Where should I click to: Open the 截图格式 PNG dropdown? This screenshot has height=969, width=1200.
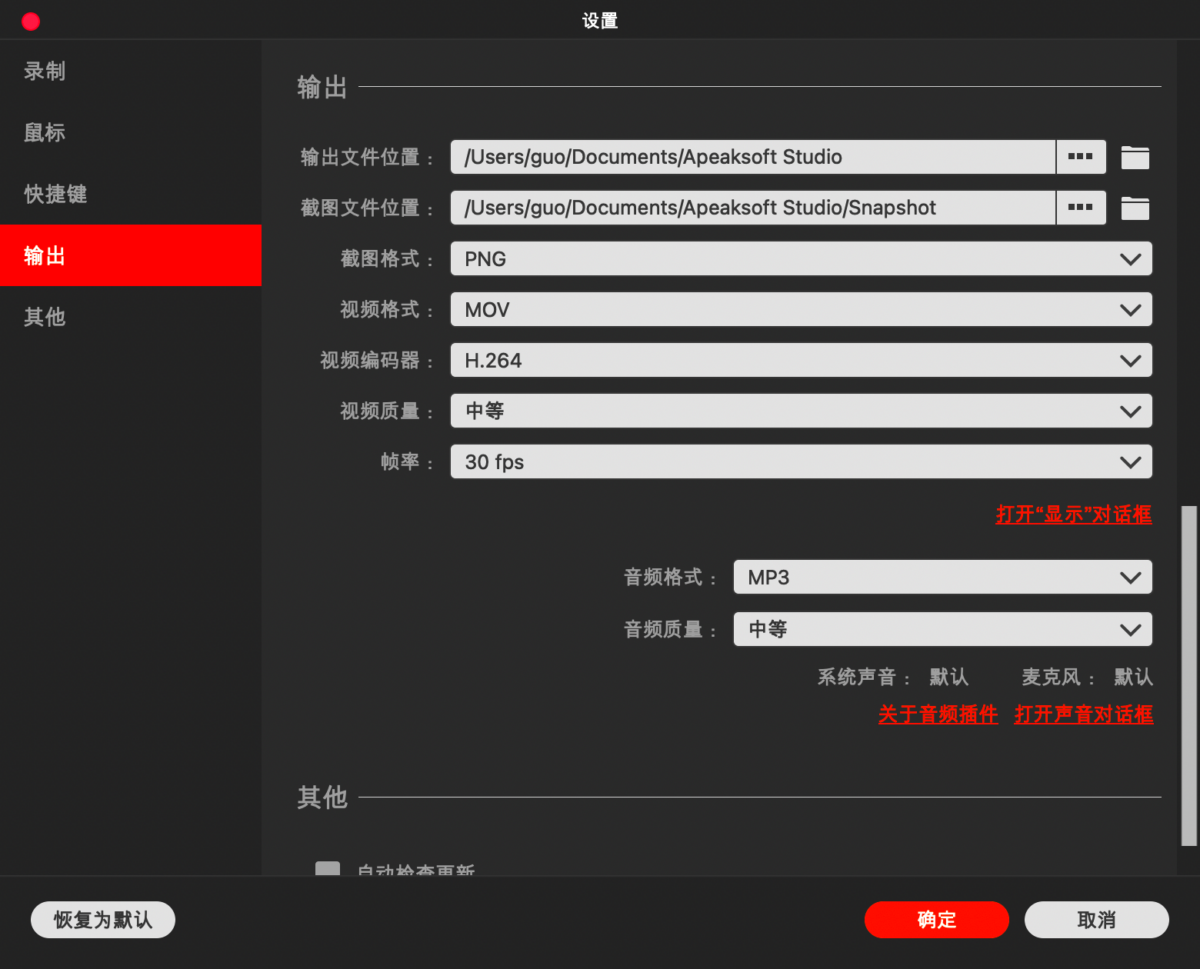801,259
